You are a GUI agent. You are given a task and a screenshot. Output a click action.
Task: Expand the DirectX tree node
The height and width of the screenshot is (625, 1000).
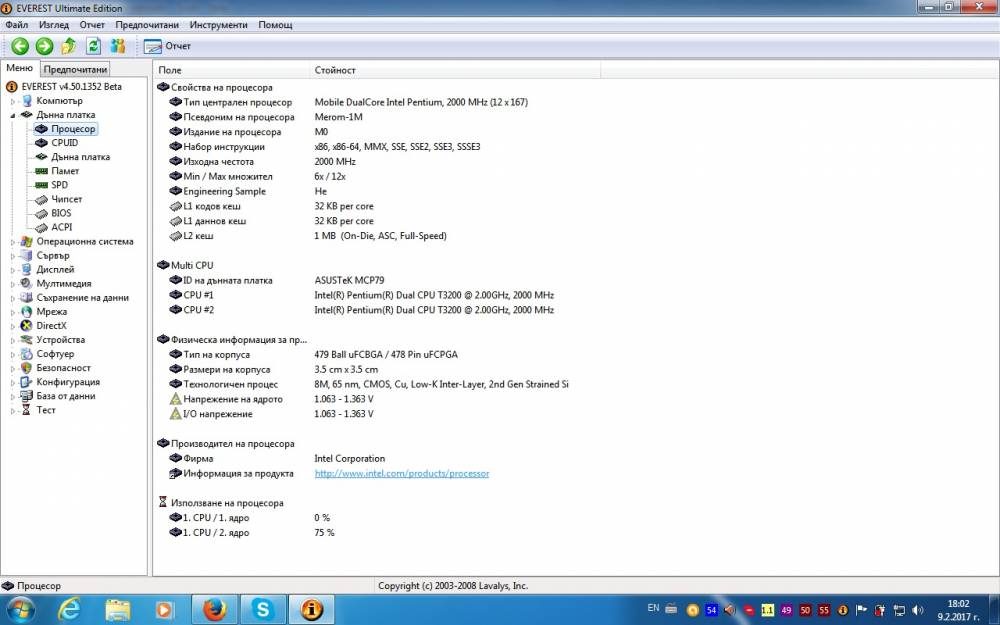point(12,327)
